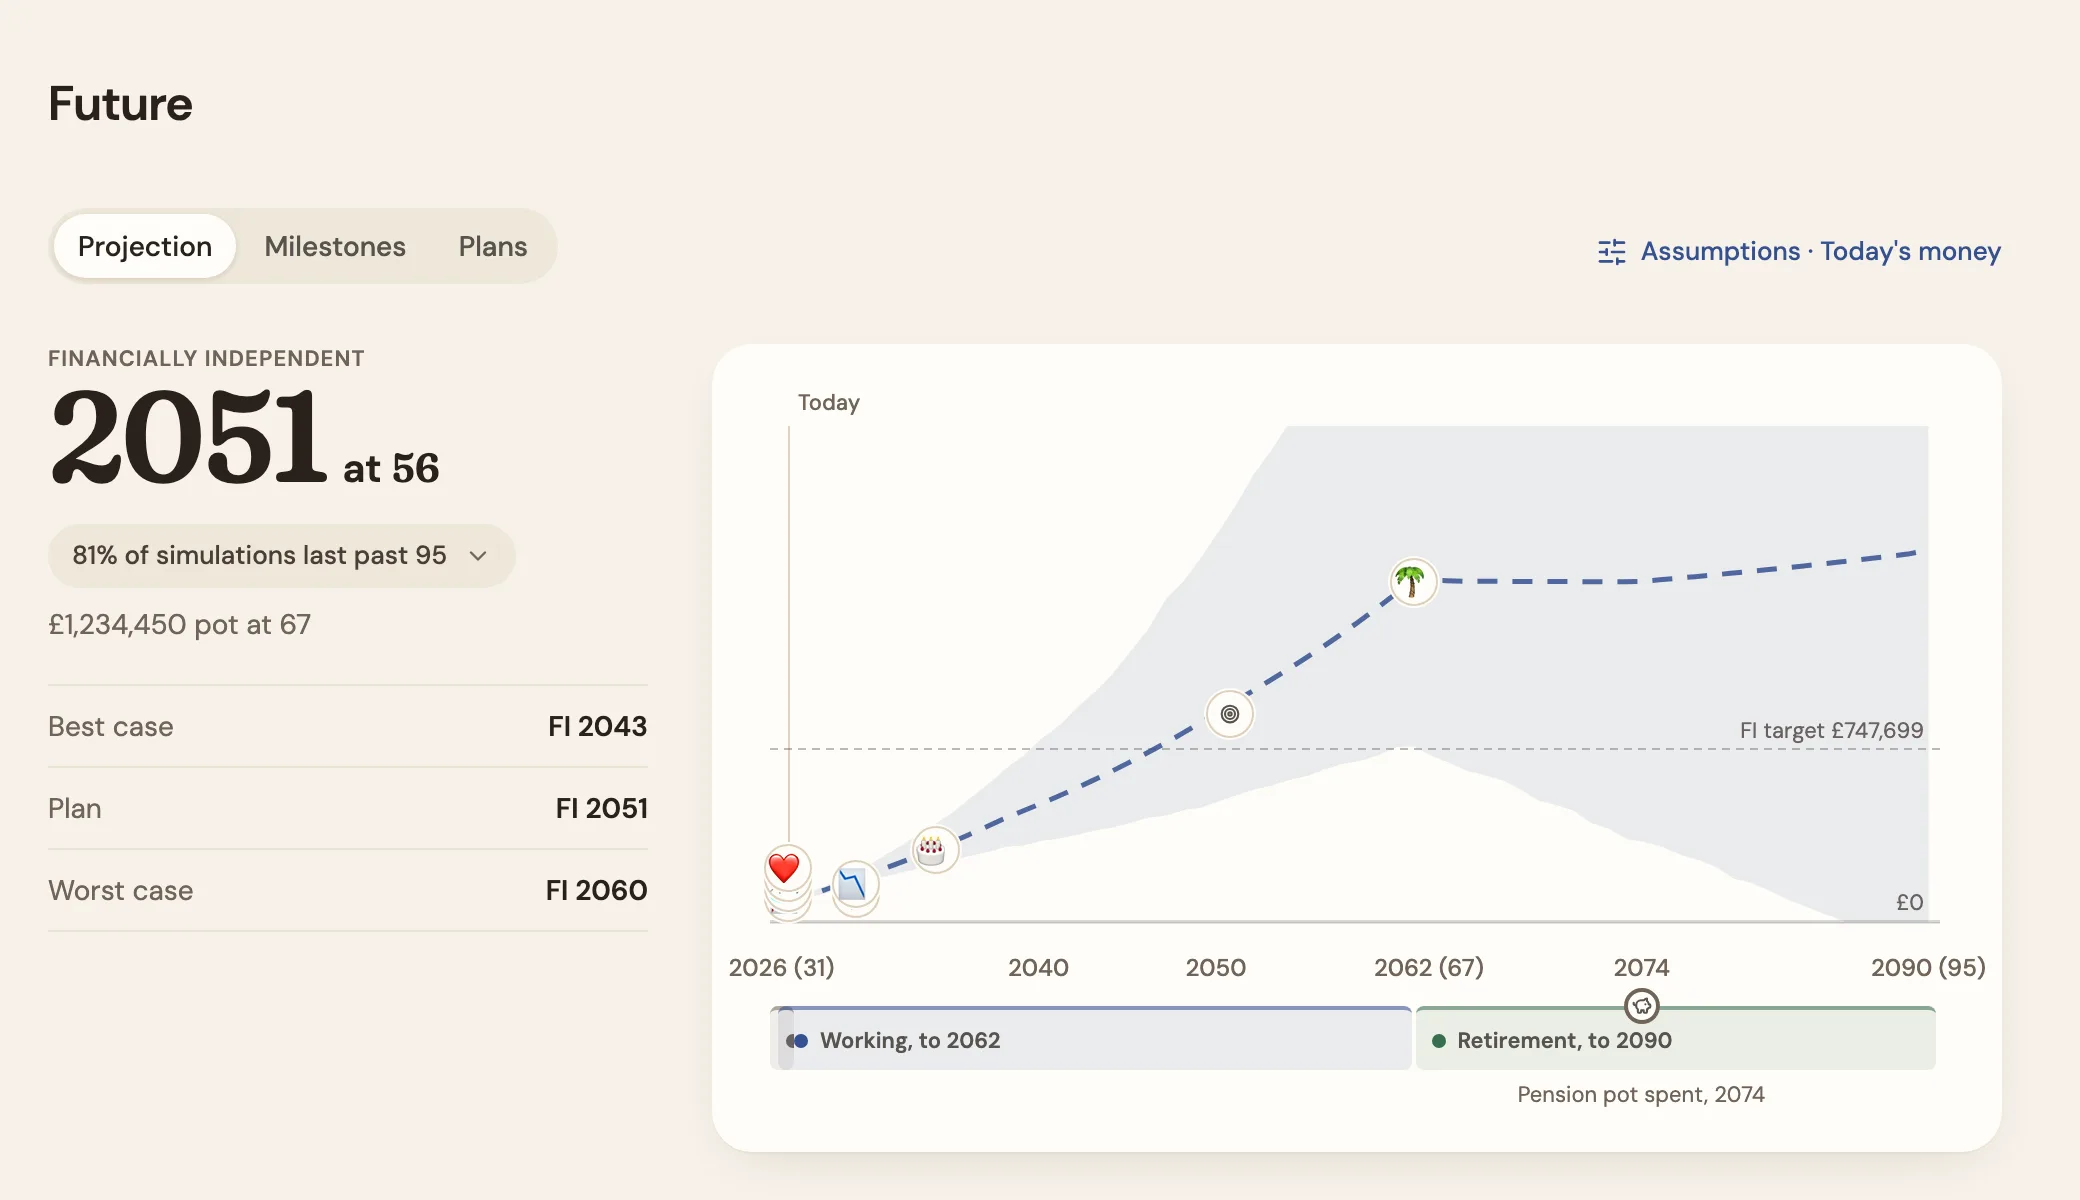Click the '2090 (95)' axis label
The image size is (2080, 1200).
click(1928, 967)
